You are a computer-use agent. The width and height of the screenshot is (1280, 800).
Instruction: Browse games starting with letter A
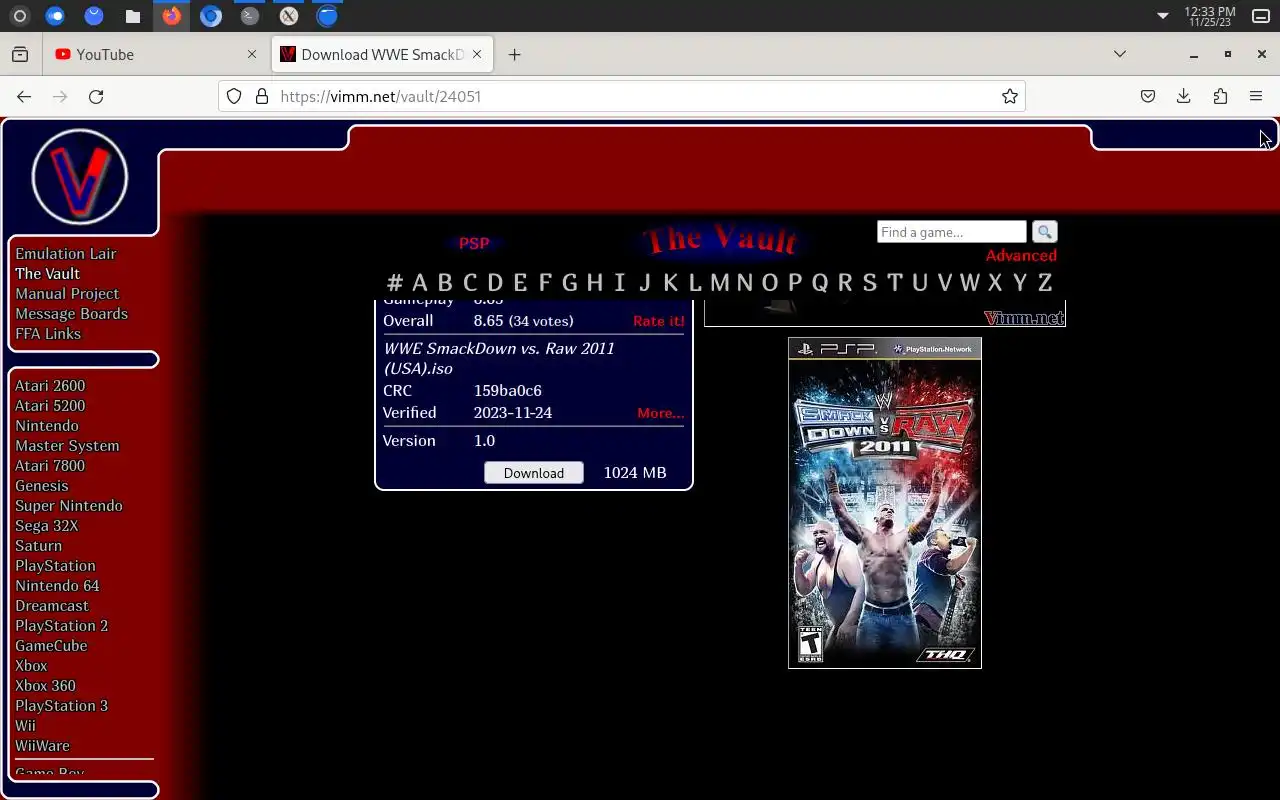(420, 282)
